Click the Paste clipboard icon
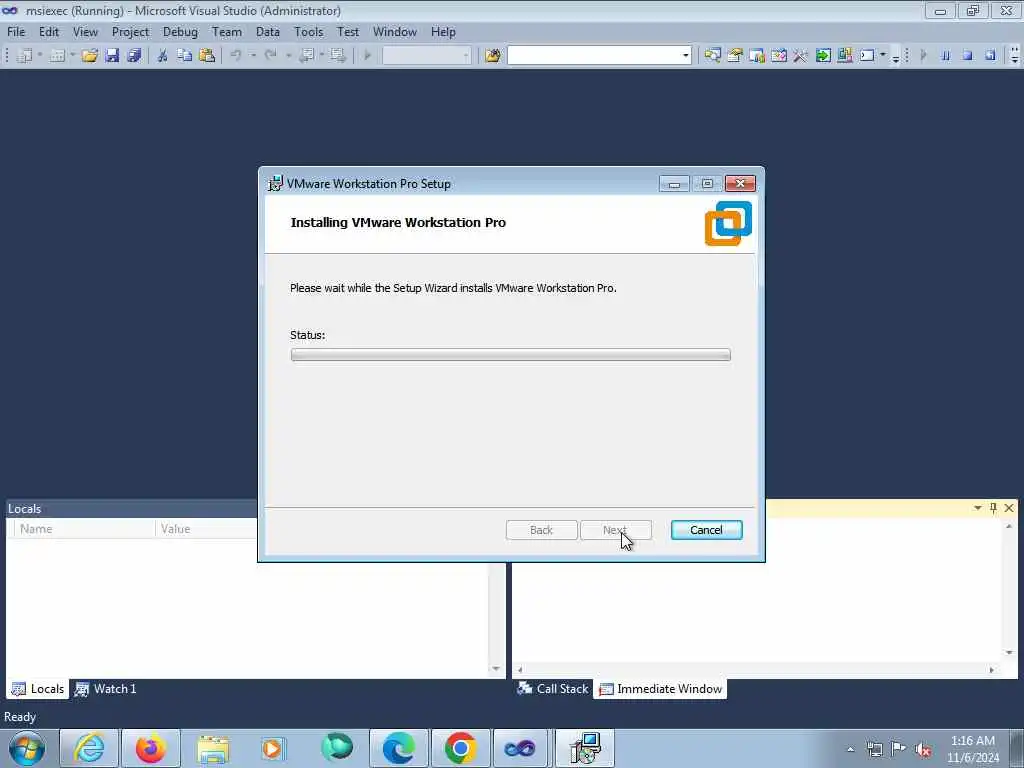The height and width of the screenshot is (768, 1024). [207, 56]
